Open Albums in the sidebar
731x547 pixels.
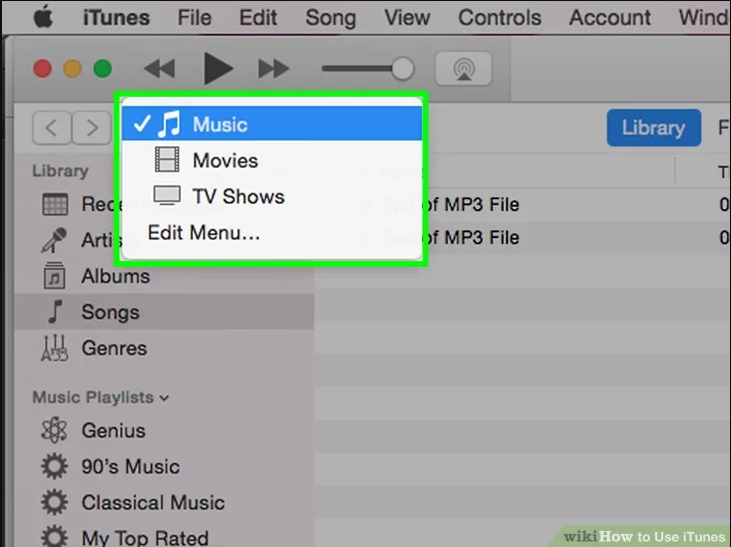pyautogui.click(x=164, y=277)
